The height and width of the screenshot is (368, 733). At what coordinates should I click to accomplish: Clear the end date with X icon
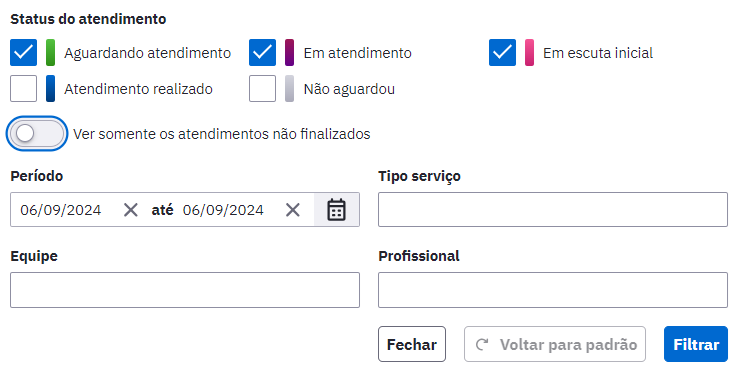click(293, 210)
